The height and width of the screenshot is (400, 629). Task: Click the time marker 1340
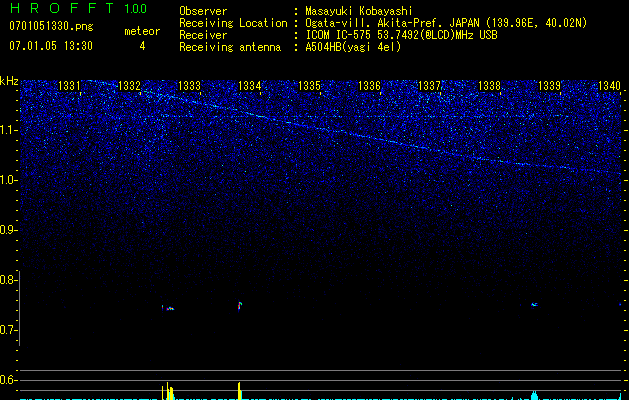[x=609, y=85]
